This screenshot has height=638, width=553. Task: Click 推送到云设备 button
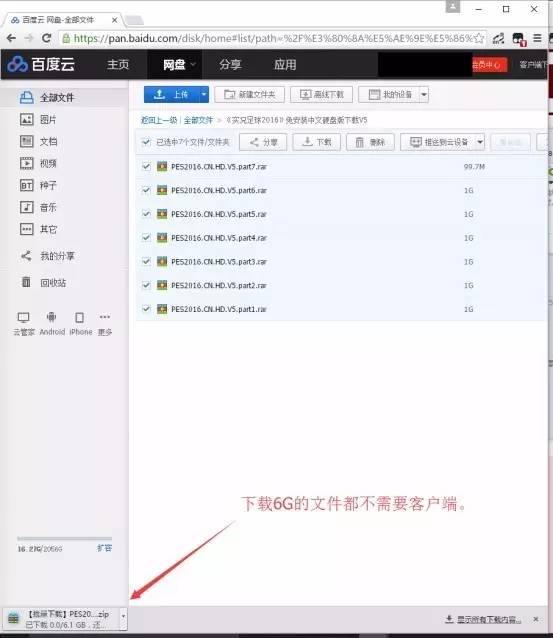pos(438,142)
